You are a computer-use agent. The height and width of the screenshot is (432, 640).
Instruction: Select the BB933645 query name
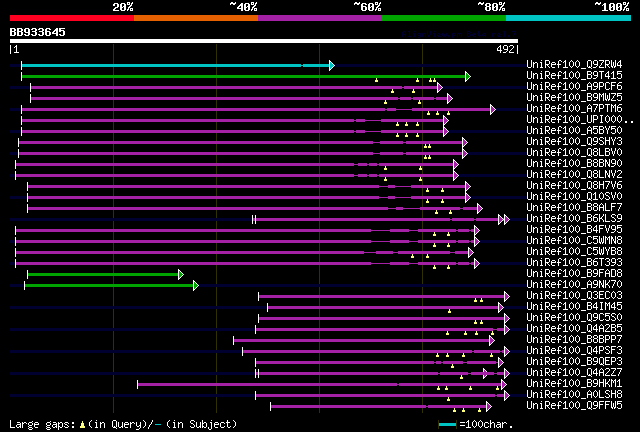pos(38,32)
